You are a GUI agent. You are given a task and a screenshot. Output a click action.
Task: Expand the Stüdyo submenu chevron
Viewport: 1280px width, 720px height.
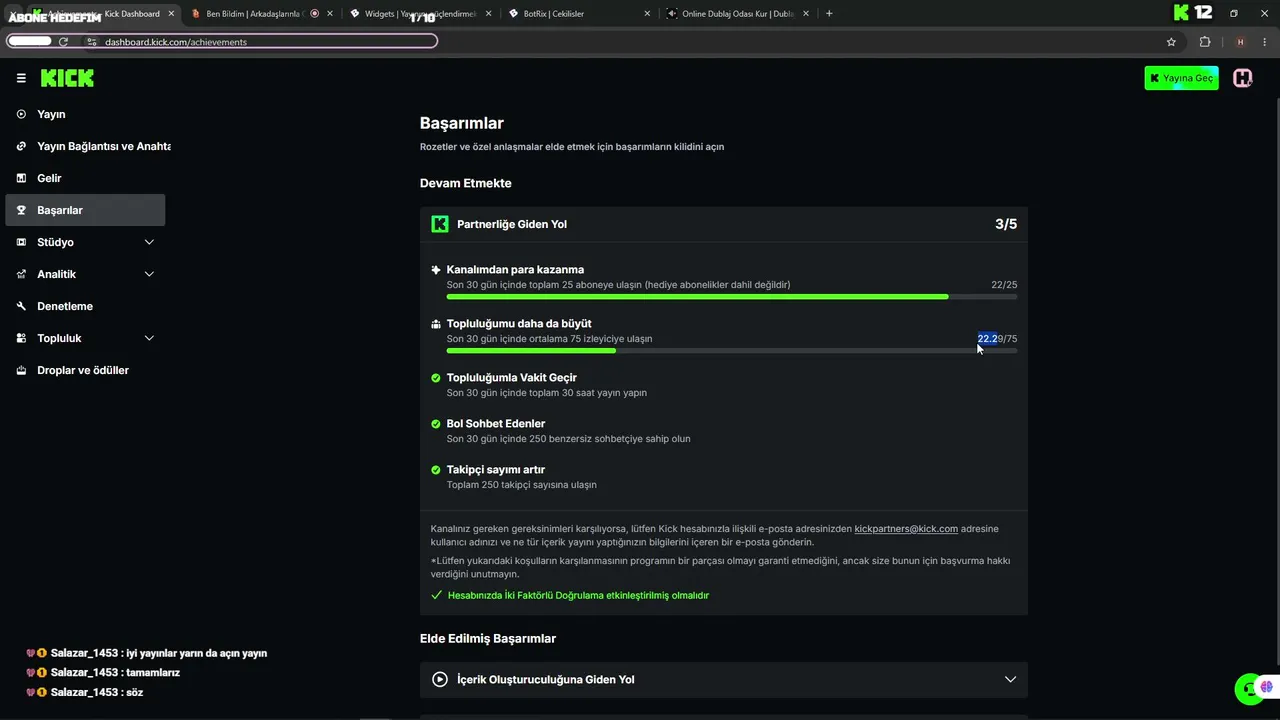point(149,242)
